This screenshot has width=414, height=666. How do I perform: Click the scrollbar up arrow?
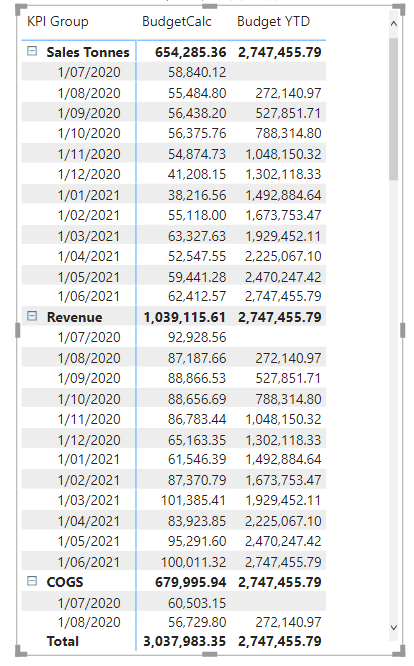click(394, 24)
